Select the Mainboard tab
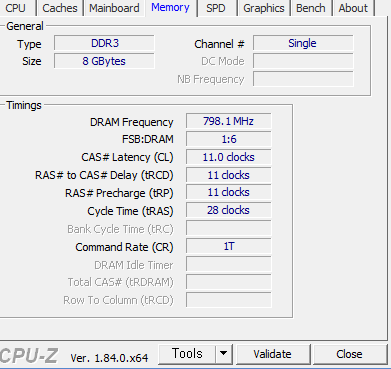This screenshot has height=369, width=391. pyautogui.click(x=114, y=8)
